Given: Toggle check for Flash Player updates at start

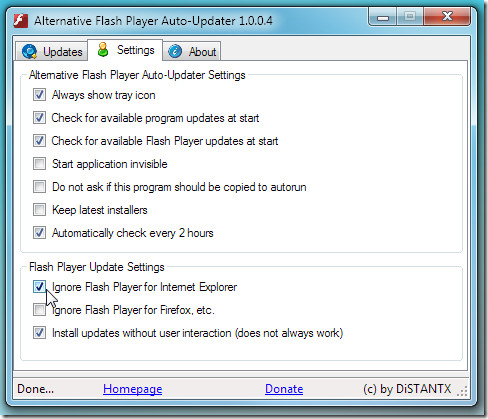Looking at the screenshot, I should [x=39, y=141].
